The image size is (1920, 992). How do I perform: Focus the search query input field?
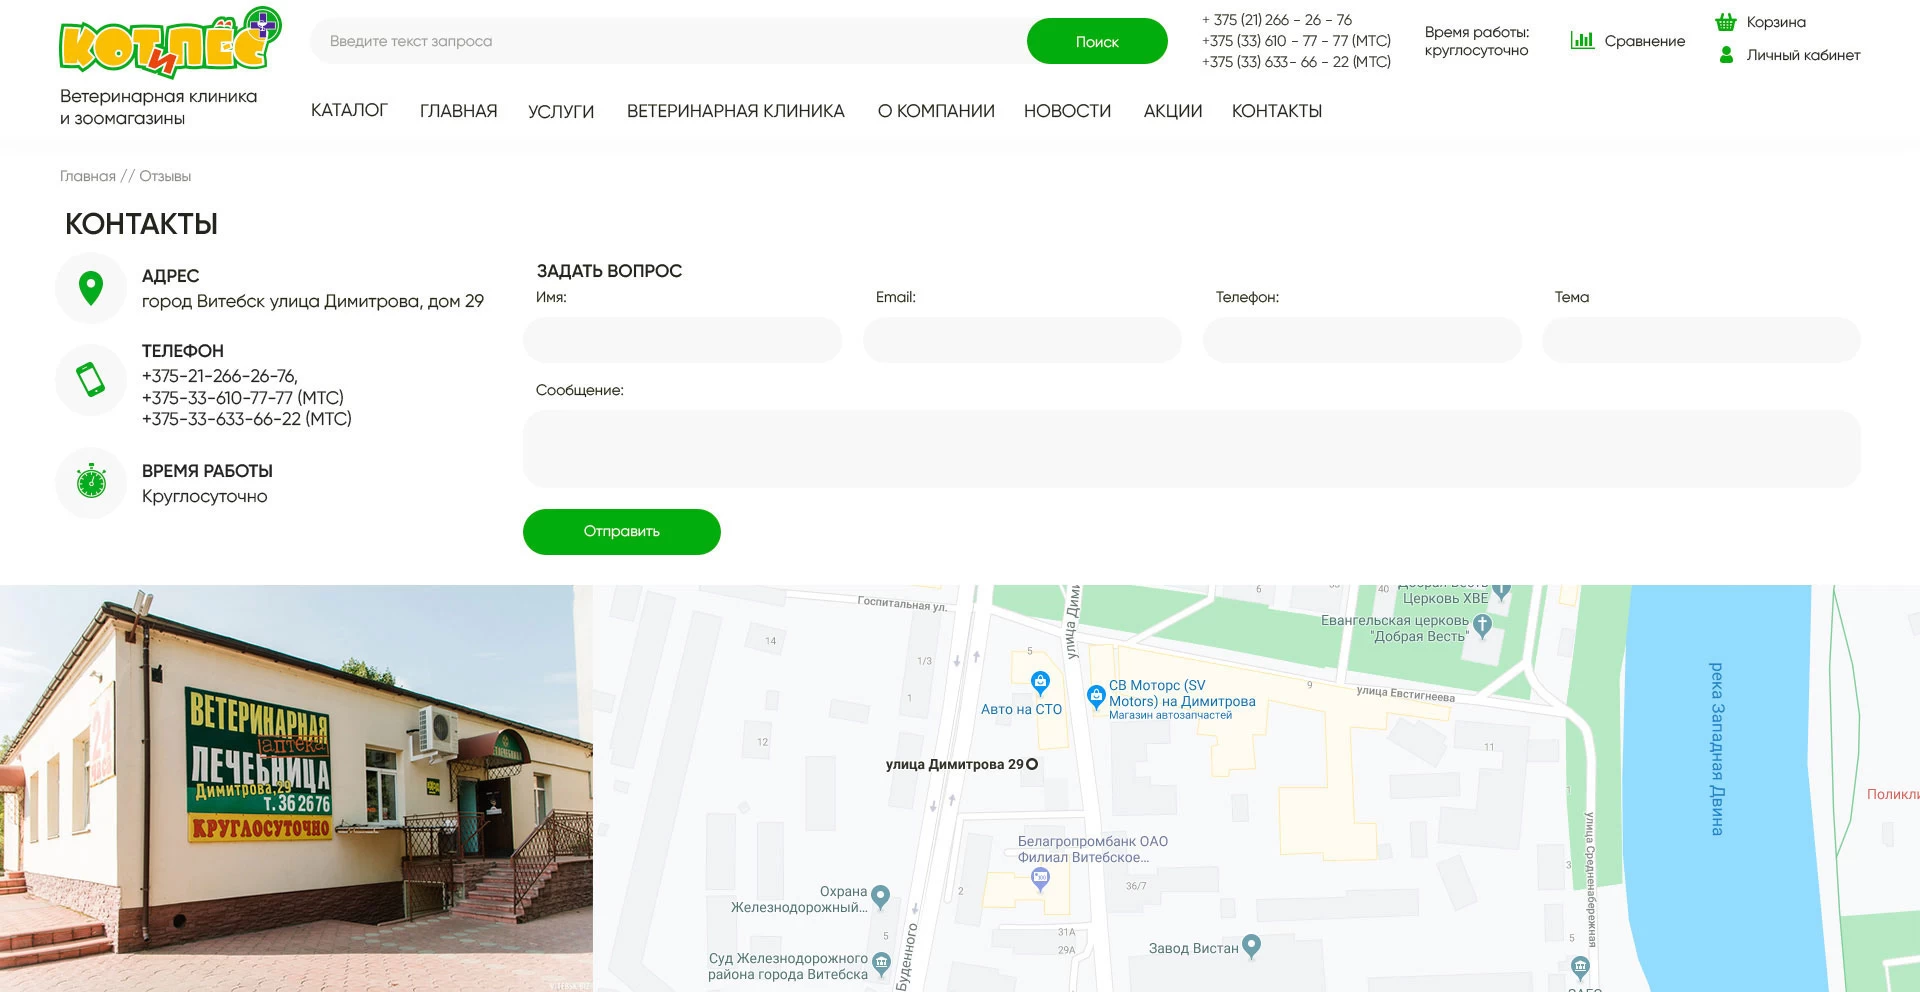[x=668, y=41]
